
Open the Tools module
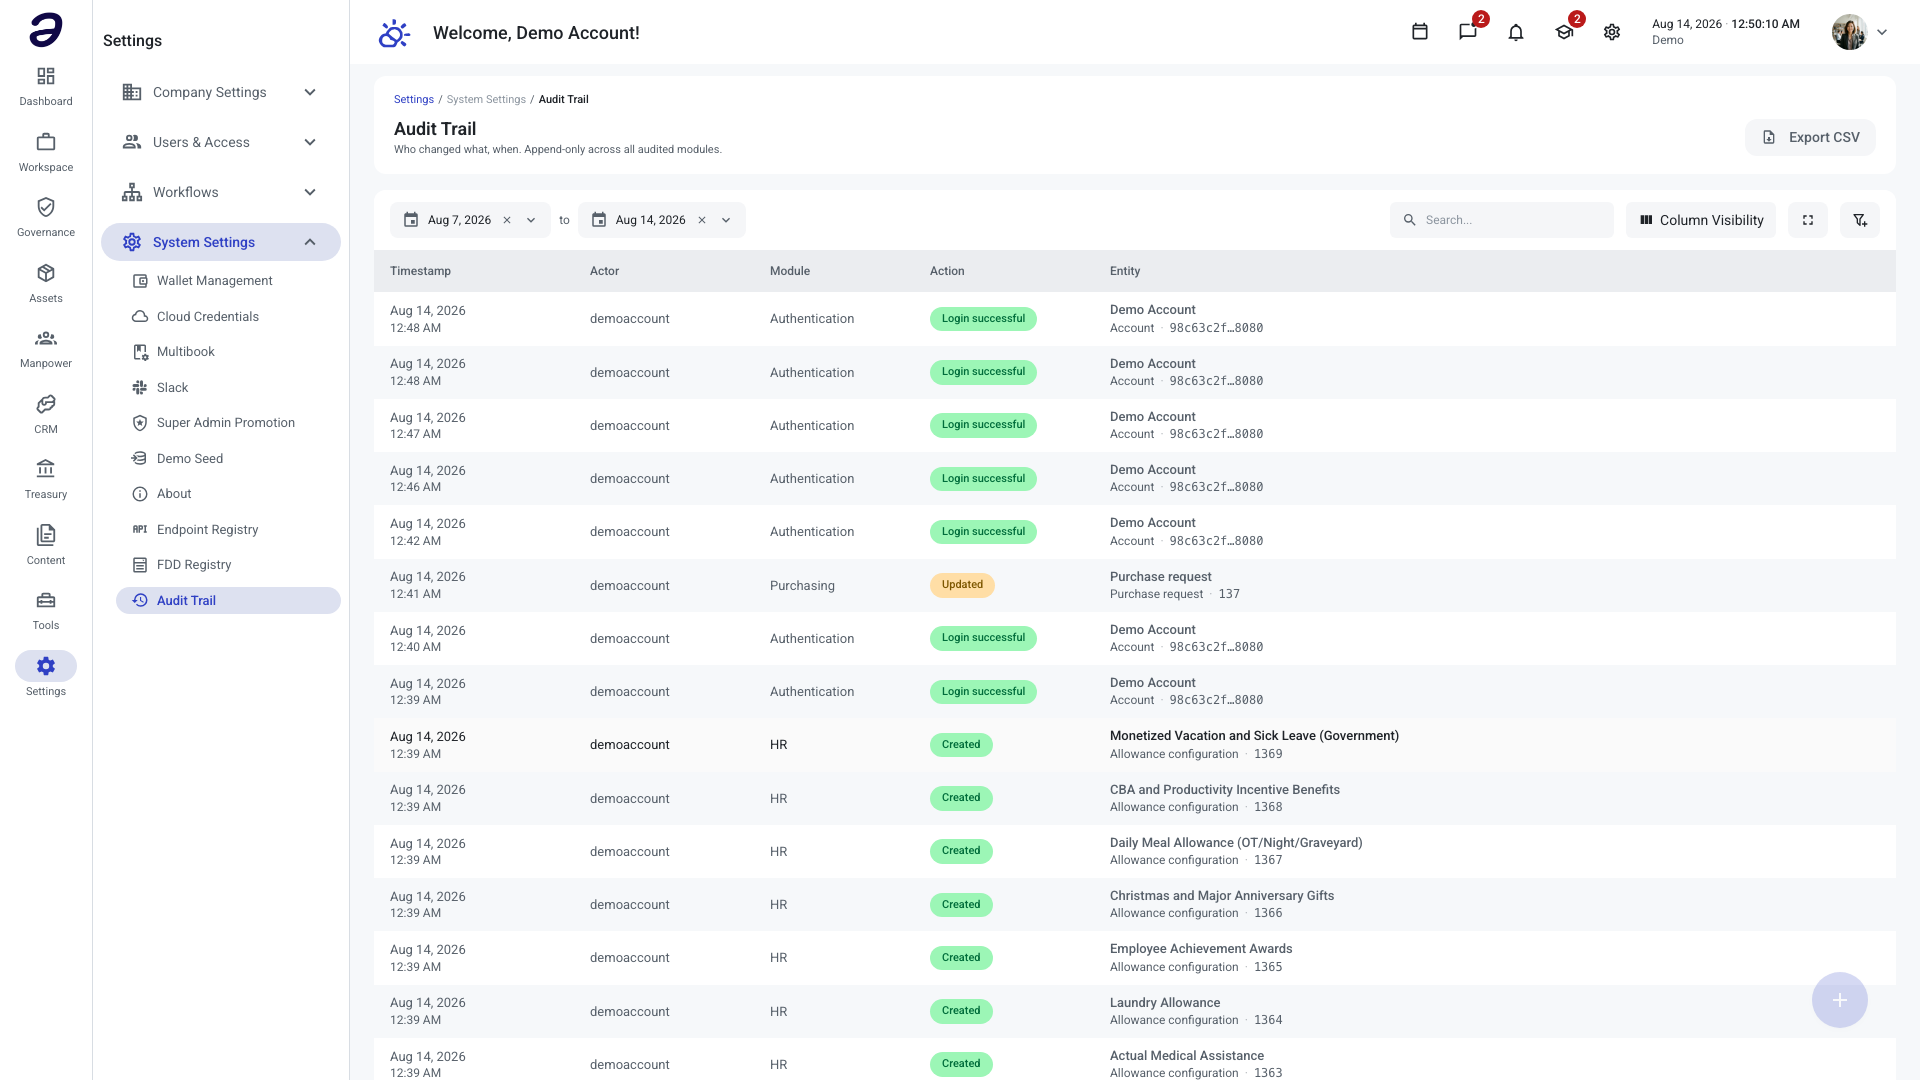46,611
